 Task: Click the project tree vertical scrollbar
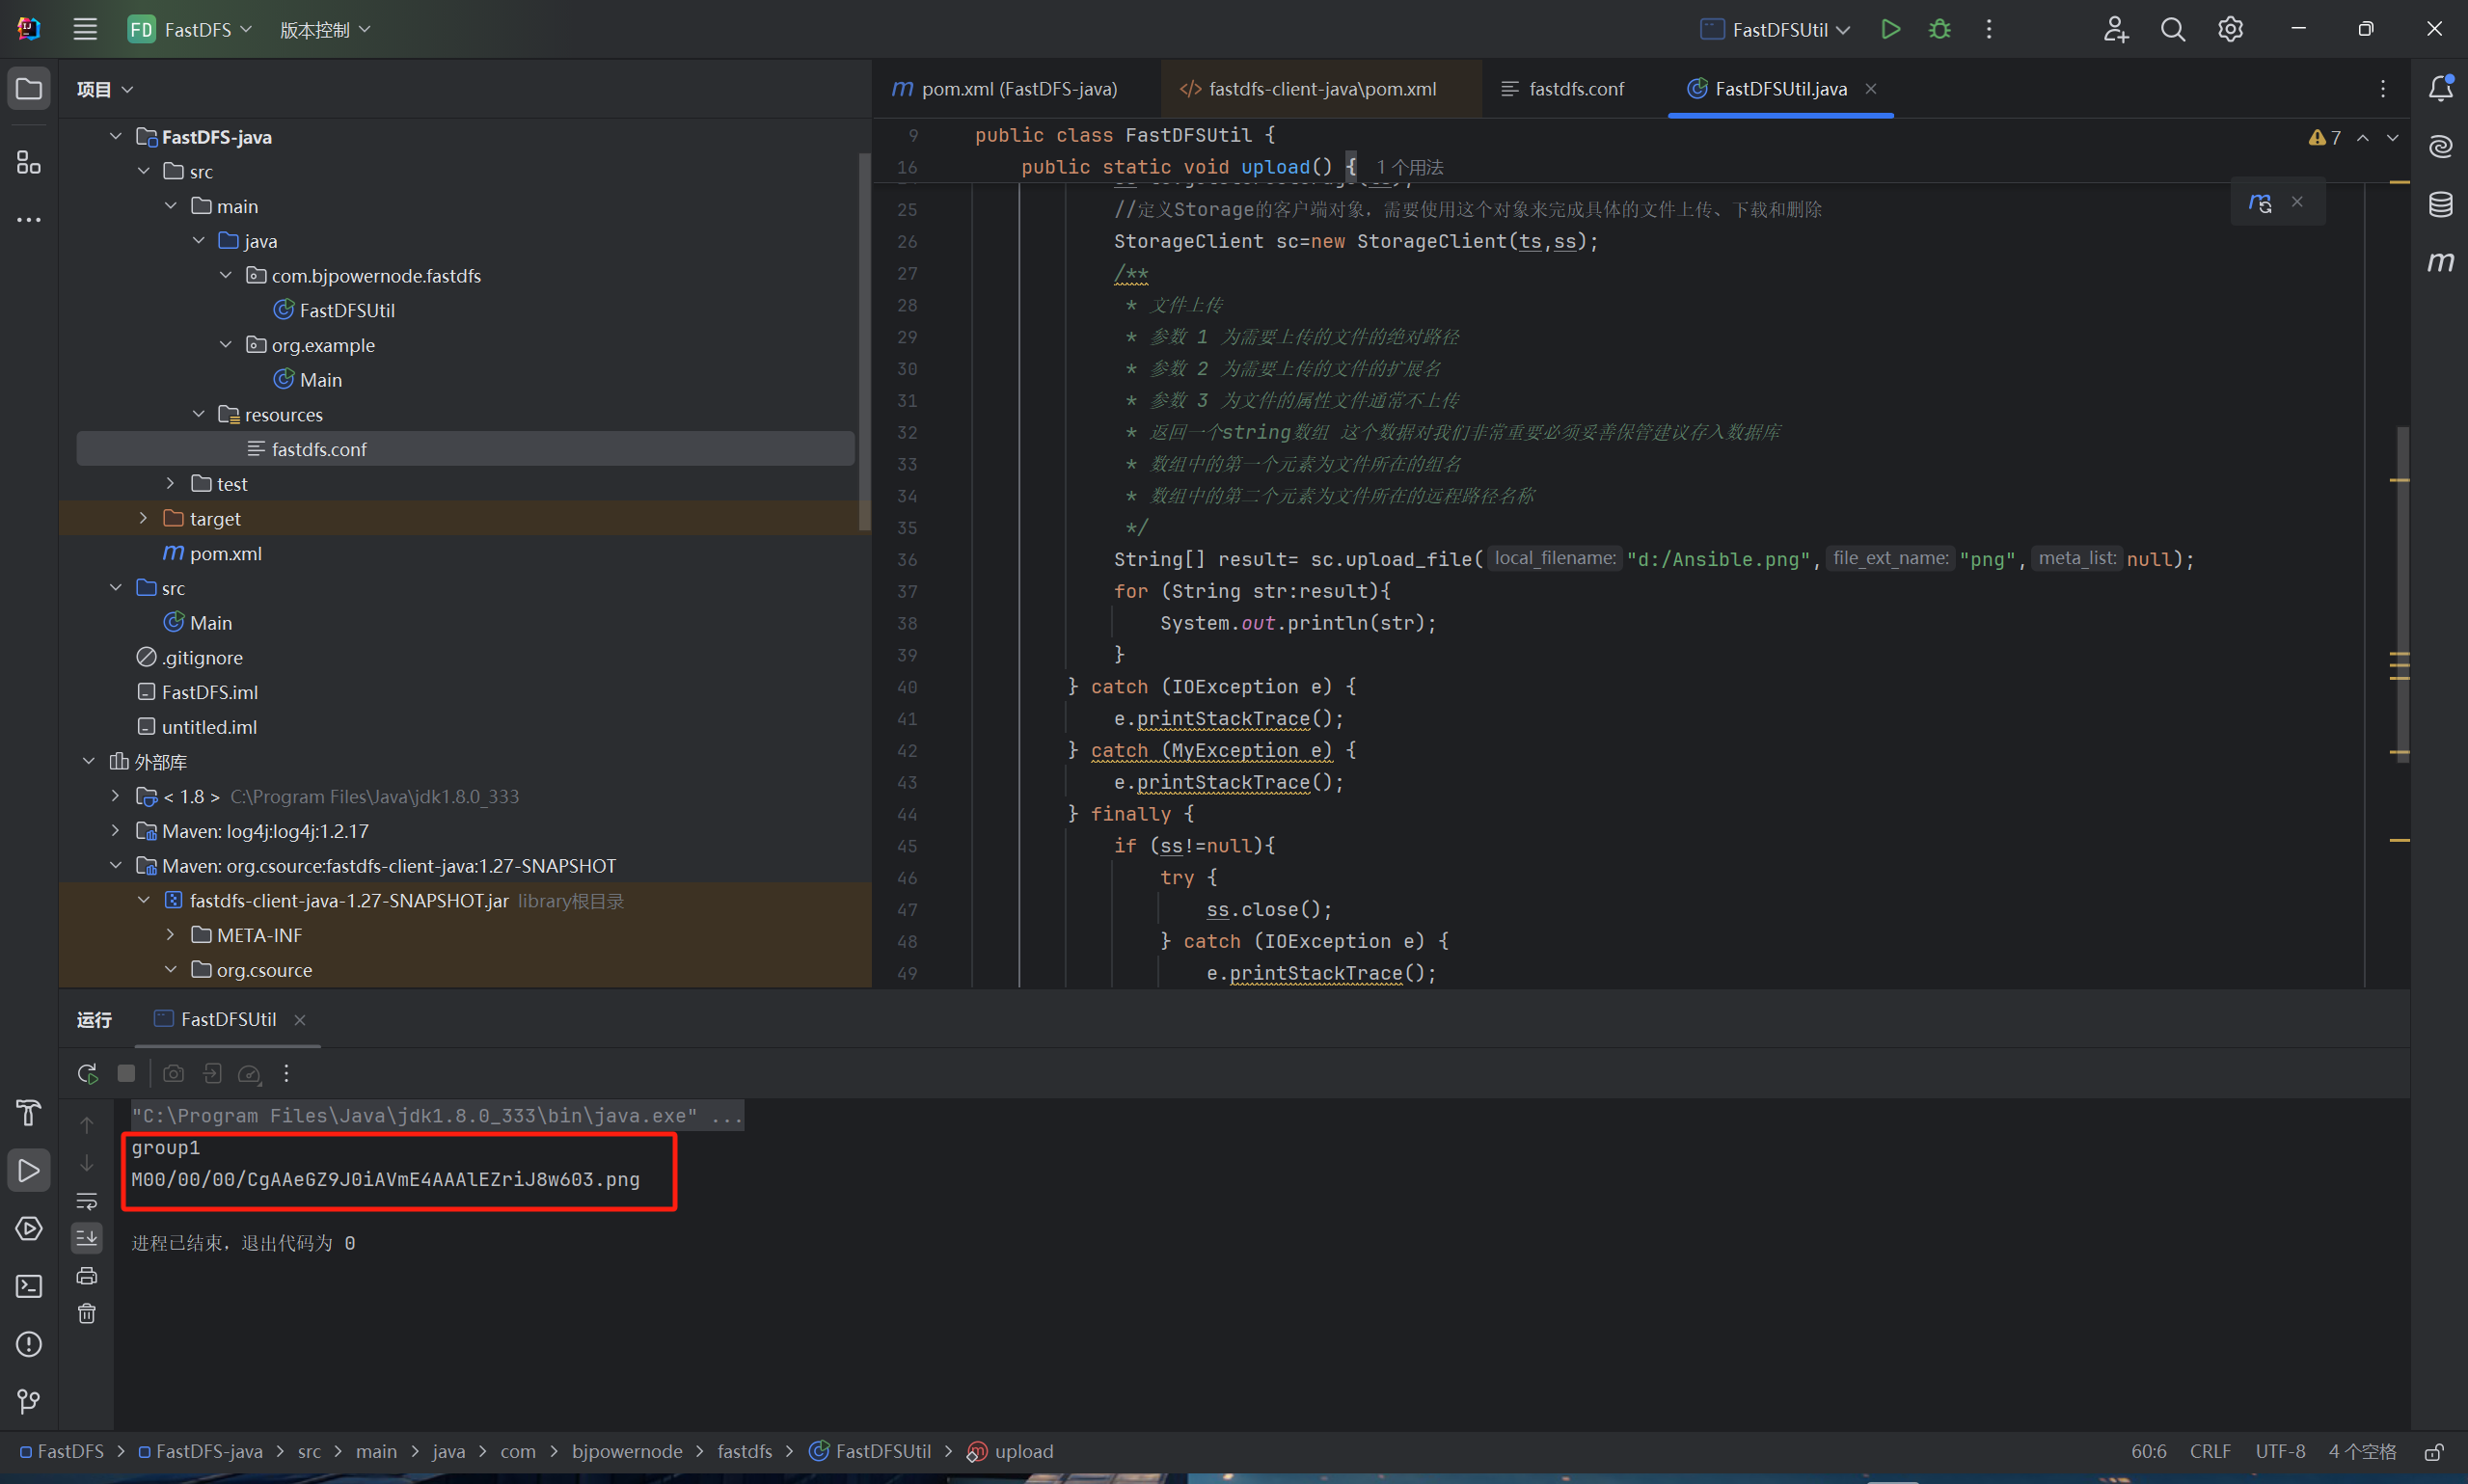pos(865,340)
